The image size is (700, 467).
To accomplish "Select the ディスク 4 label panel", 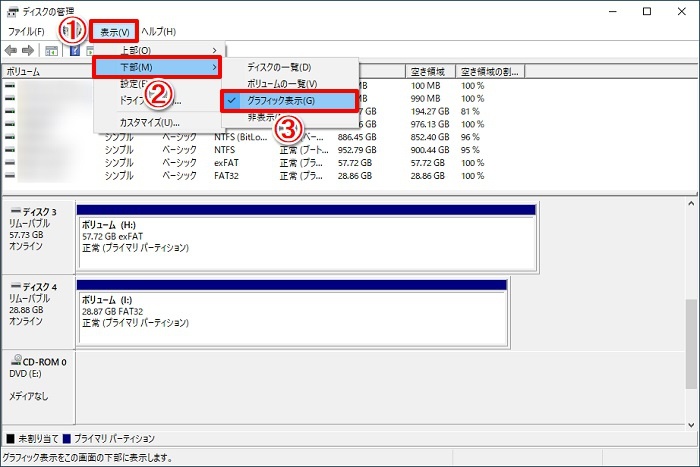I will pyautogui.click(x=38, y=312).
